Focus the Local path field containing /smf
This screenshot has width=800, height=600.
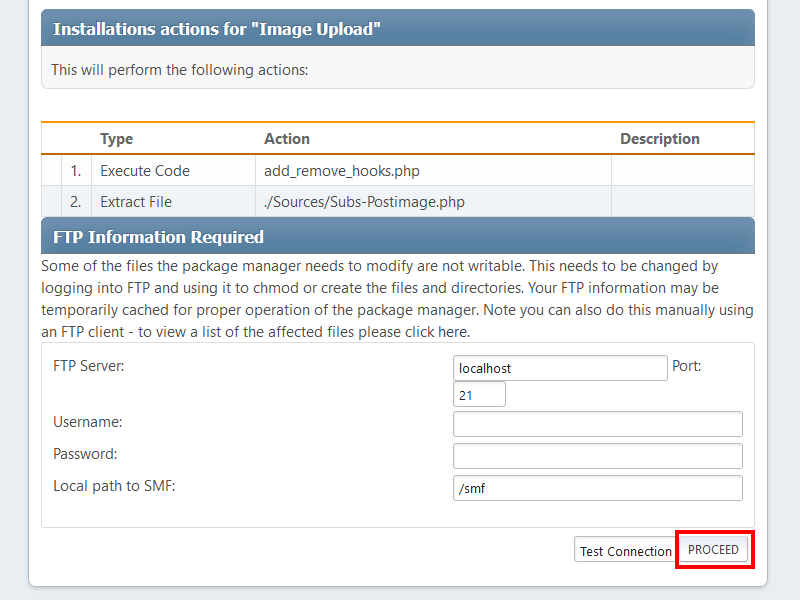coord(597,488)
